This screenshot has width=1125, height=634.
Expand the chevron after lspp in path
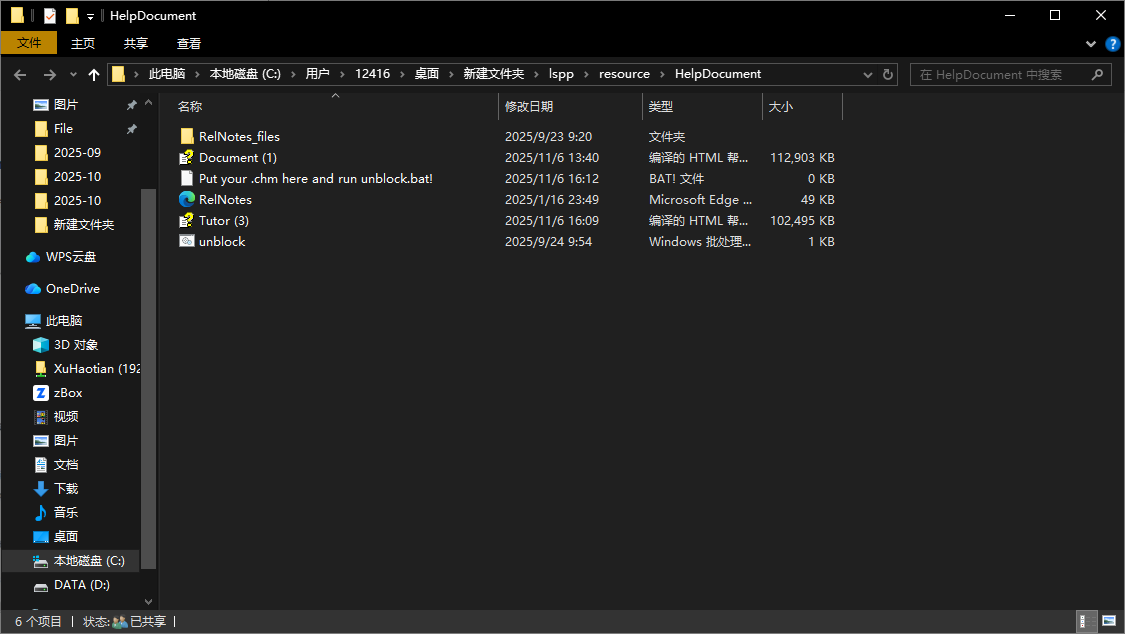(x=586, y=75)
